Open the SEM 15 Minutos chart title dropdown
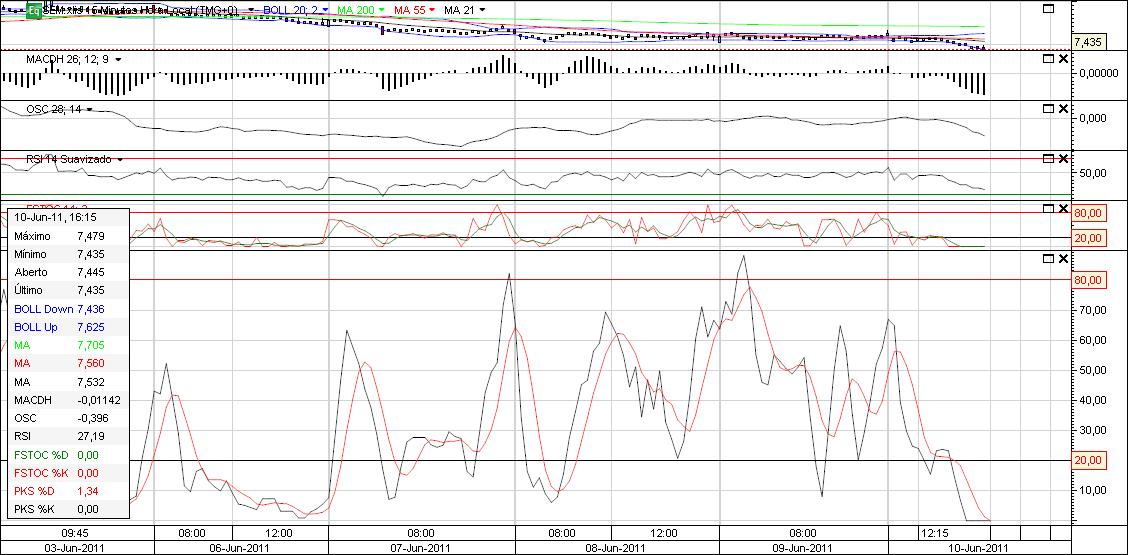 [x=252, y=10]
